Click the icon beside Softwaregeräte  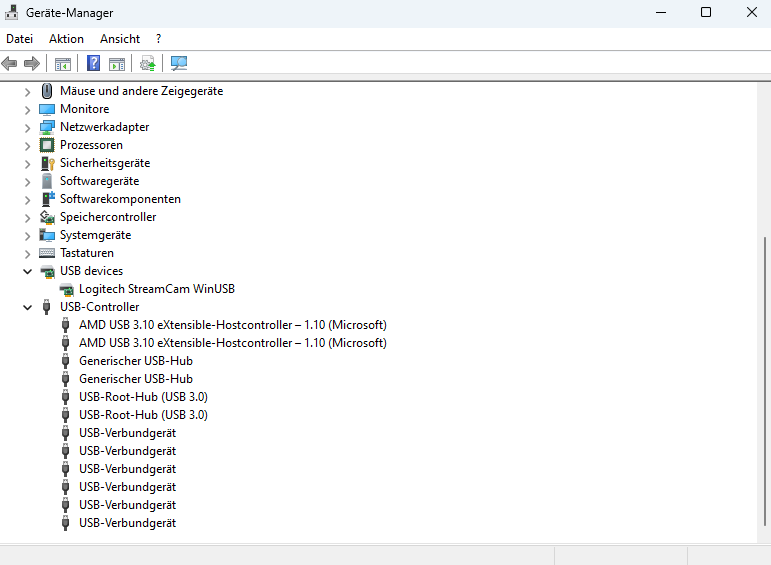tap(47, 181)
